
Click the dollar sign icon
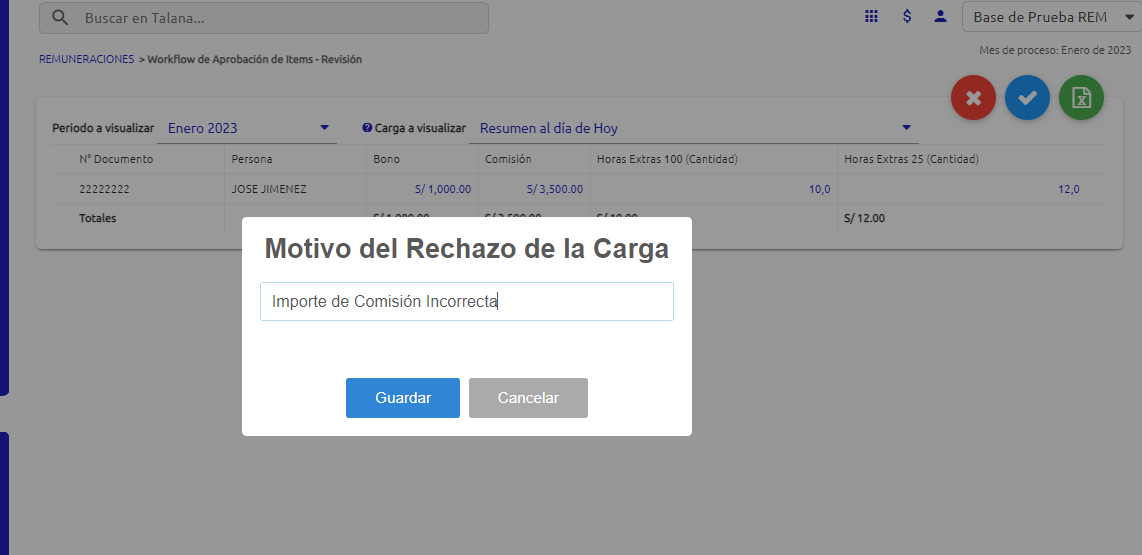[x=906, y=17]
